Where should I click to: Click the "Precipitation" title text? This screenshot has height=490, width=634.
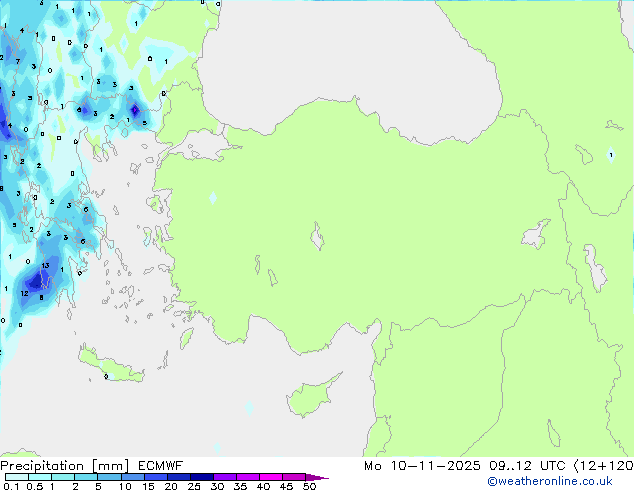tap(42, 466)
